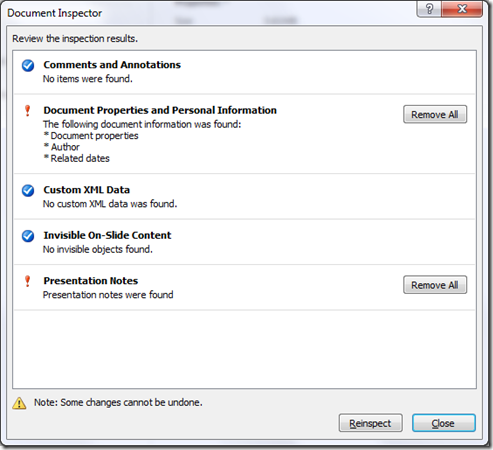The width and height of the screenshot is (493, 450).
Task: Select the Comments and Annotations heading
Action: click(x=112, y=65)
